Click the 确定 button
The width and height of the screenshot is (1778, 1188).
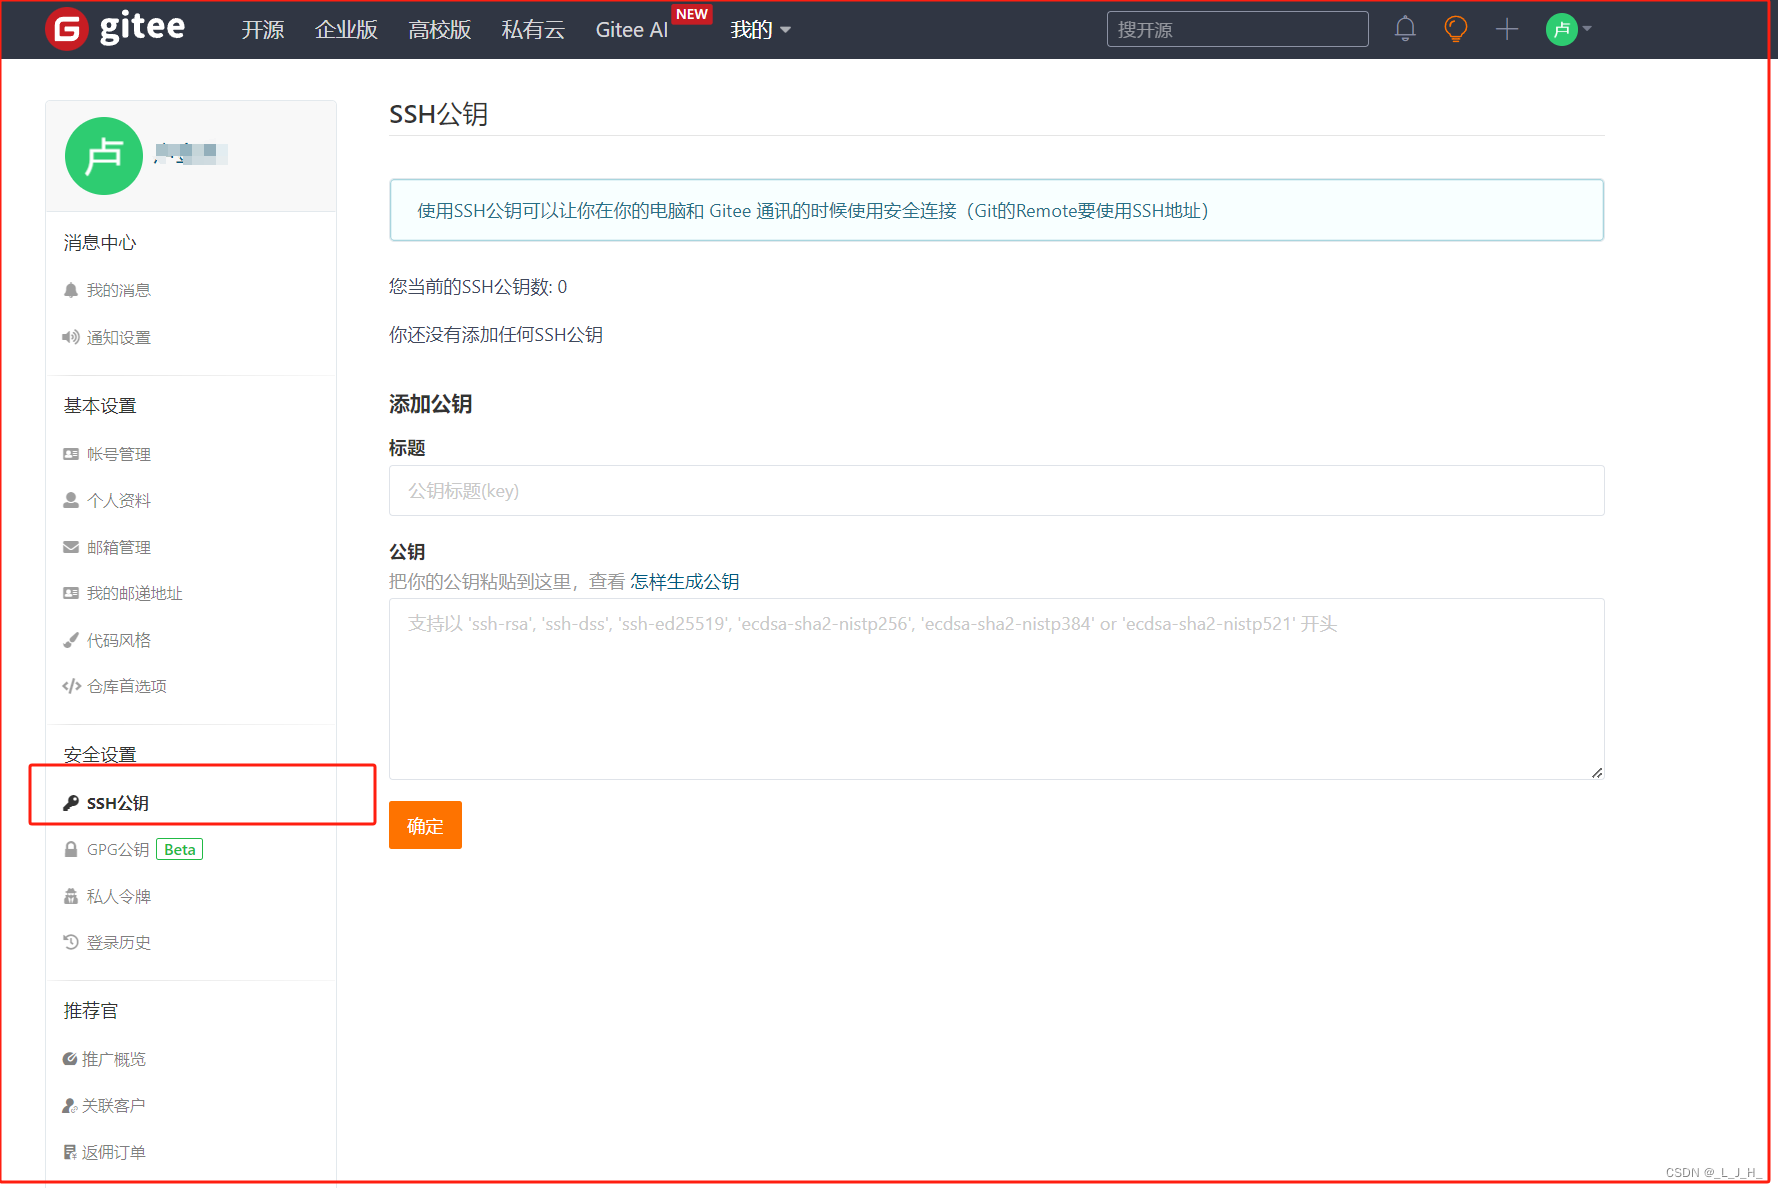[x=425, y=825]
